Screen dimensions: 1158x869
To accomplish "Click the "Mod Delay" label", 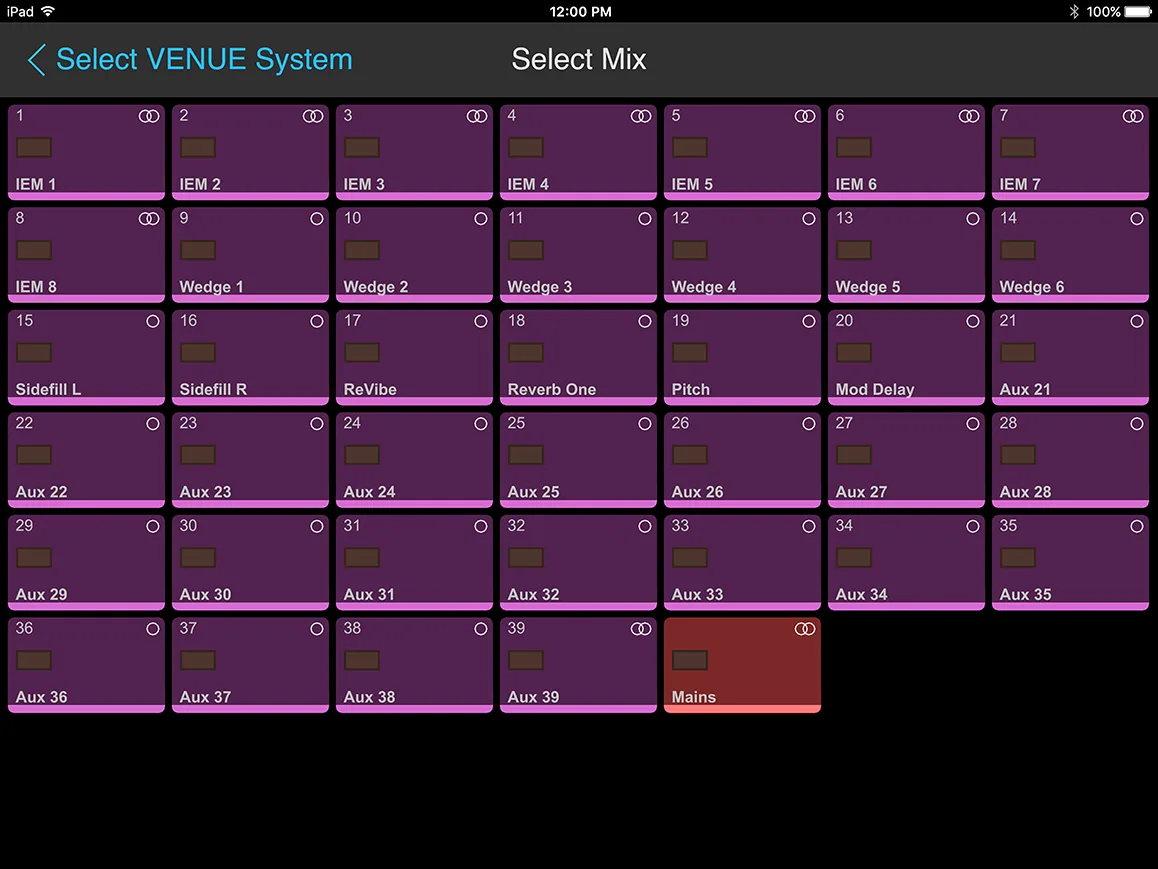I will (x=875, y=389).
